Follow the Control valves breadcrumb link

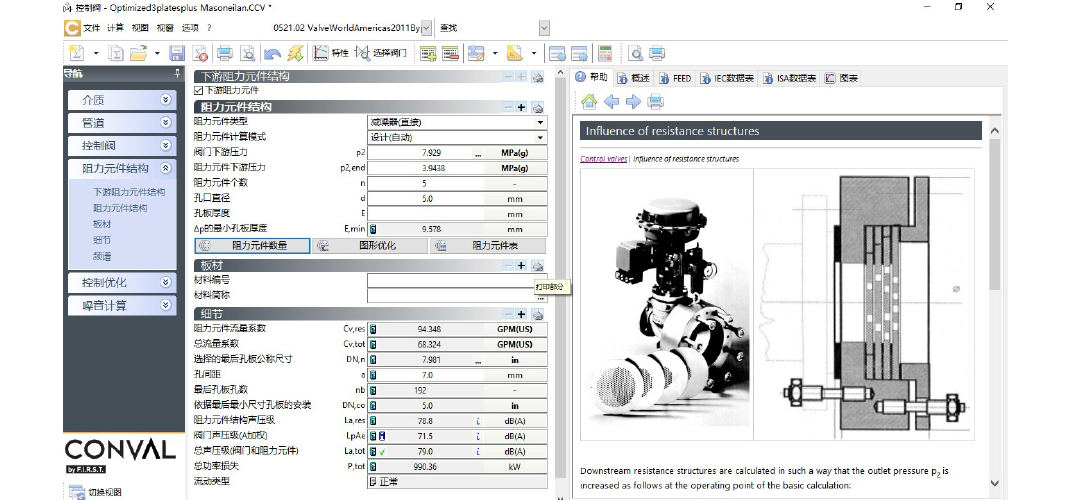coord(603,159)
